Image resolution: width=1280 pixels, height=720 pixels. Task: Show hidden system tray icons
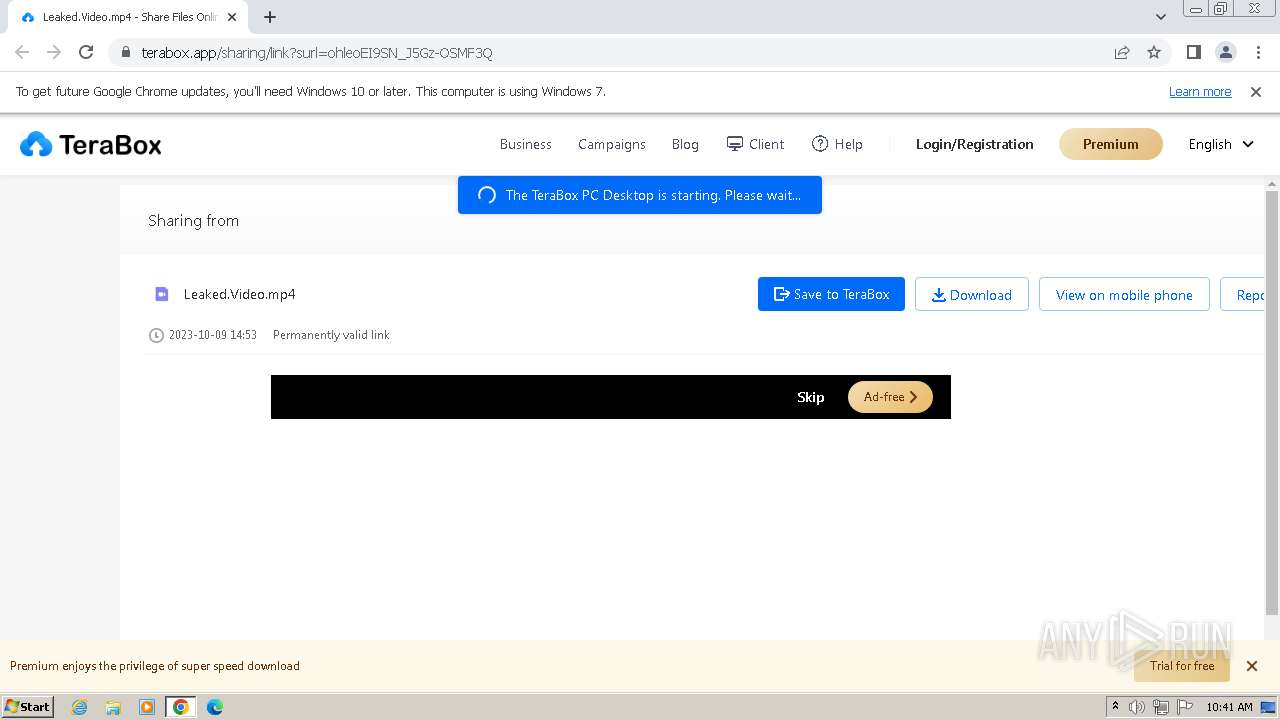[1115, 707]
